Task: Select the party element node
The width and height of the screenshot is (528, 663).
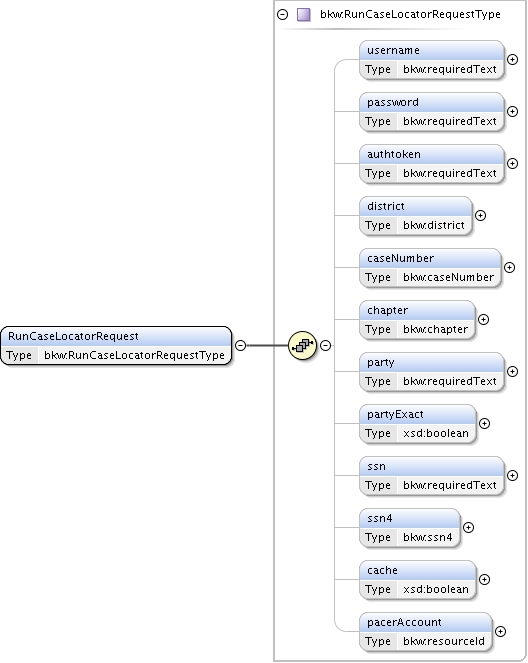Action: pos(432,372)
